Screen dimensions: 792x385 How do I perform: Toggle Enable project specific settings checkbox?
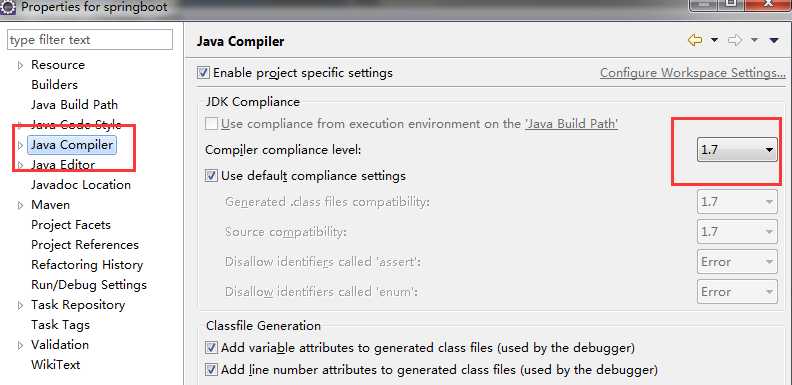pos(203,73)
